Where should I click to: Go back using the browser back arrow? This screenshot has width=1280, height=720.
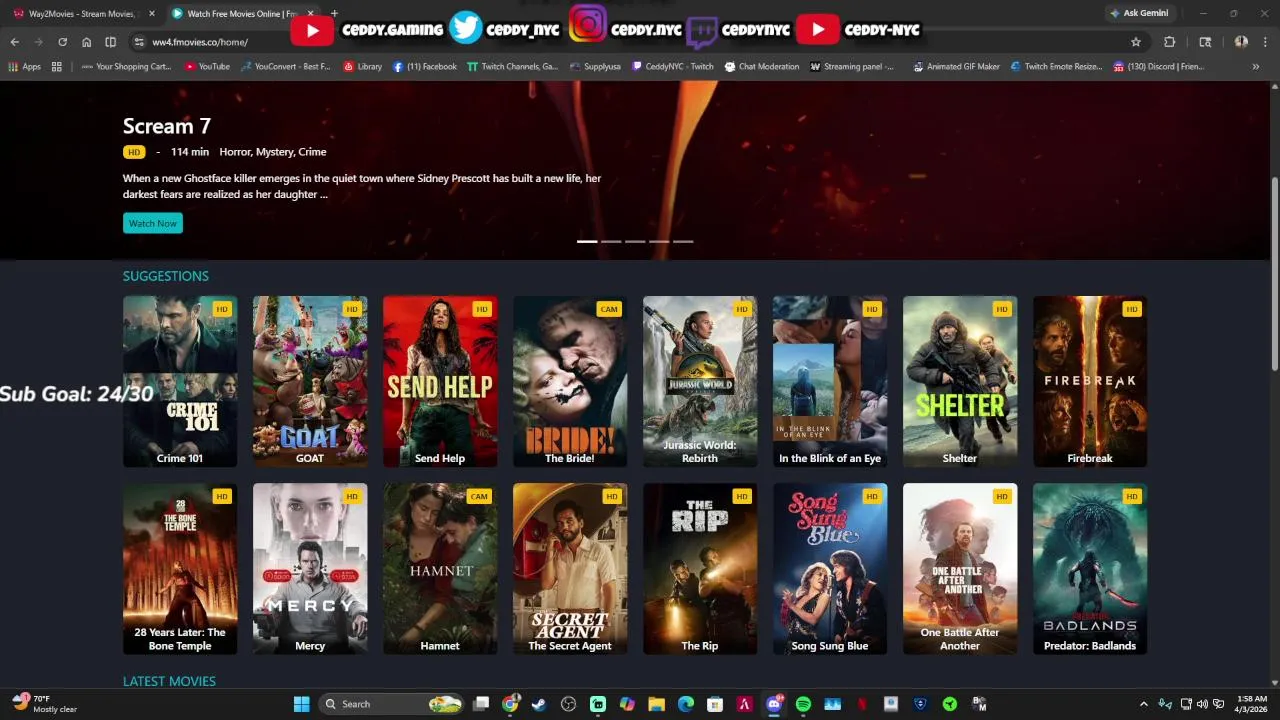pos(14,42)
